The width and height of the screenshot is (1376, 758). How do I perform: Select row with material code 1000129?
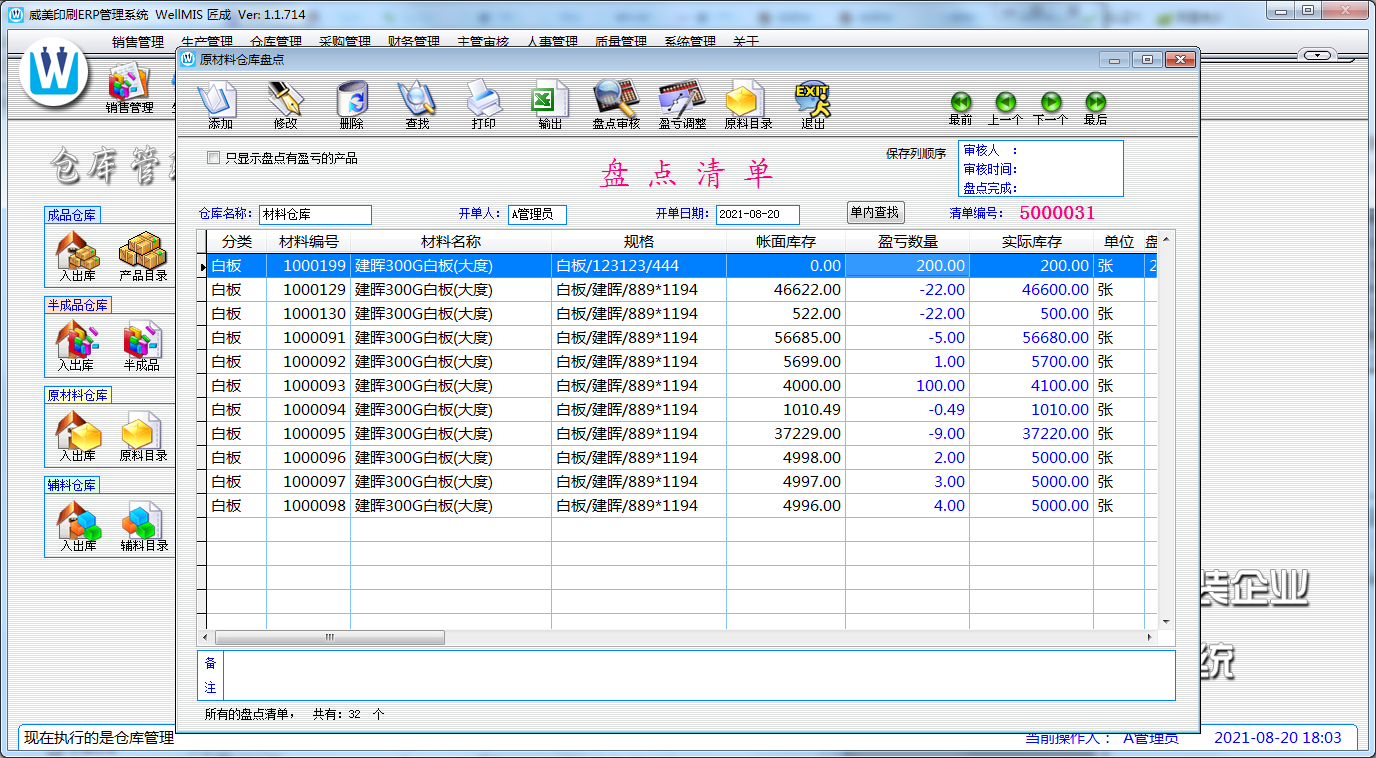(x=676, y=290)
